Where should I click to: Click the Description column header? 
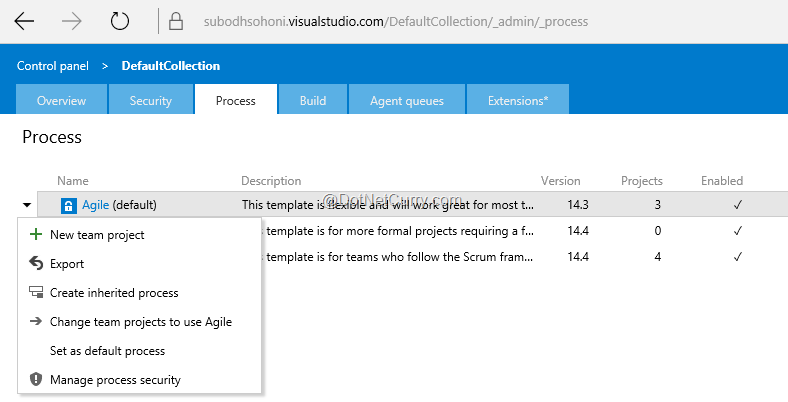(x=271, y=181)
